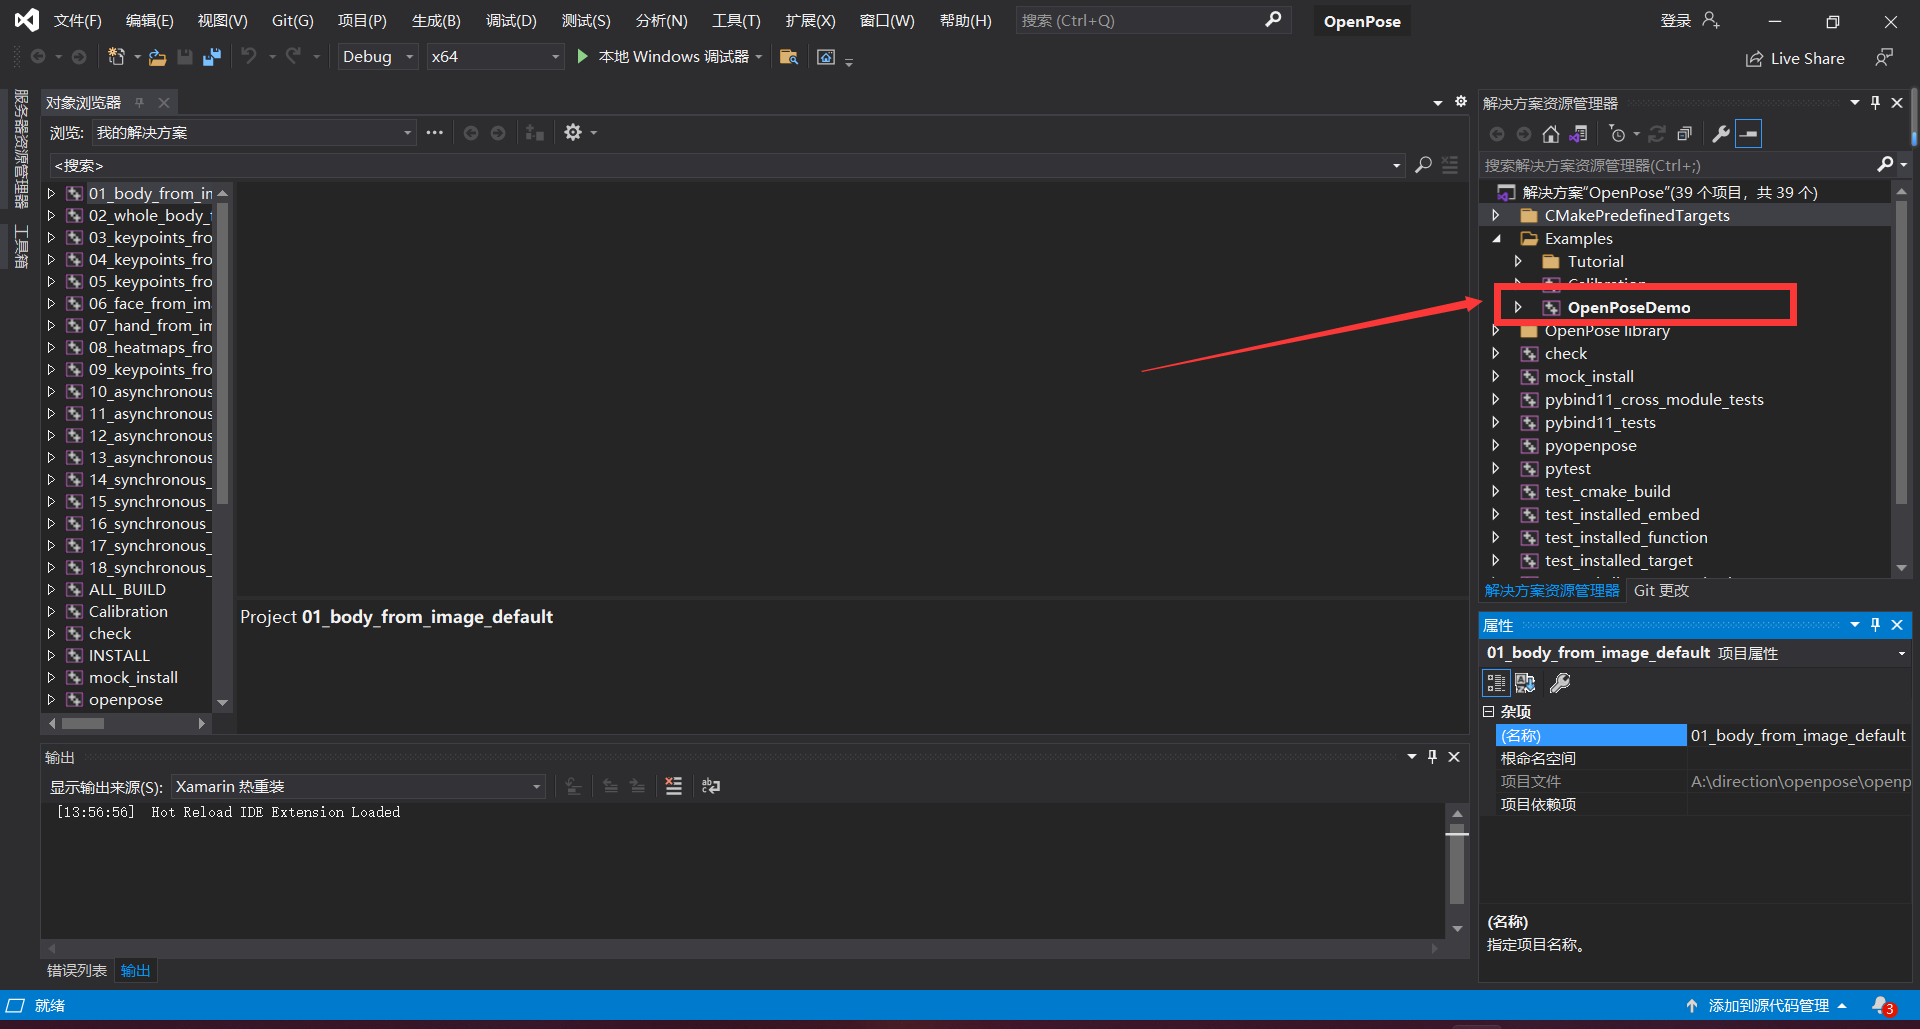This screenshot has width=1920, height=1029.
Task: Open the 工具(T) tools menu
Action: click(x=736, y=21)
